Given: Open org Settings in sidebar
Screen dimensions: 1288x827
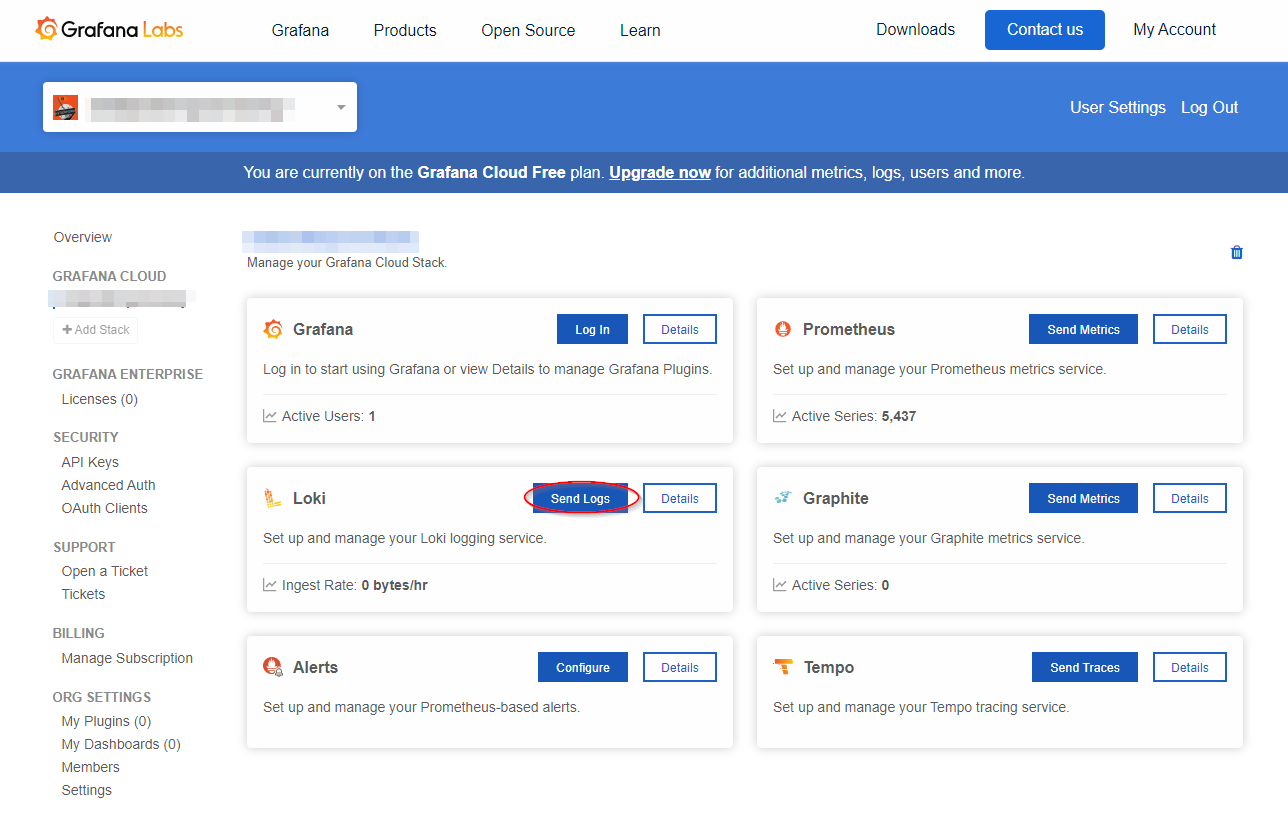Looking at the screenshot, I should tap(87, 790).
